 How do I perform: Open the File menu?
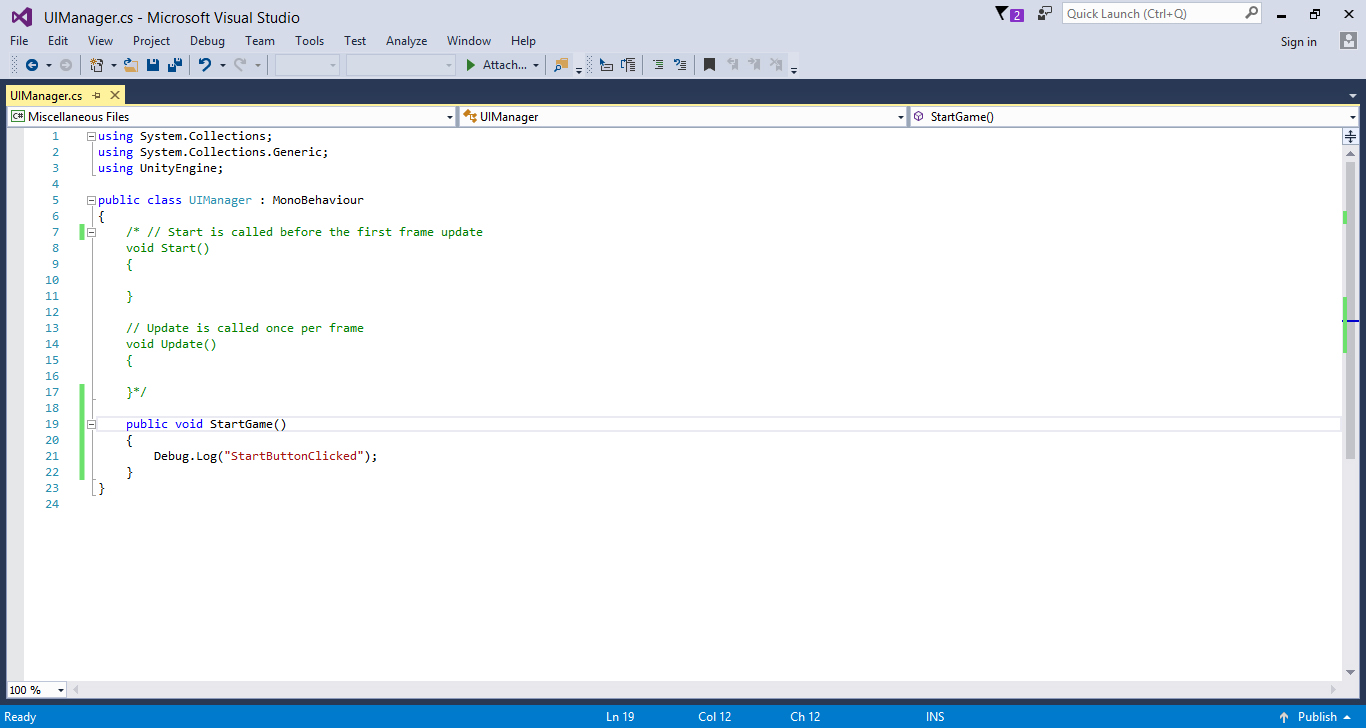pos(19,41)
